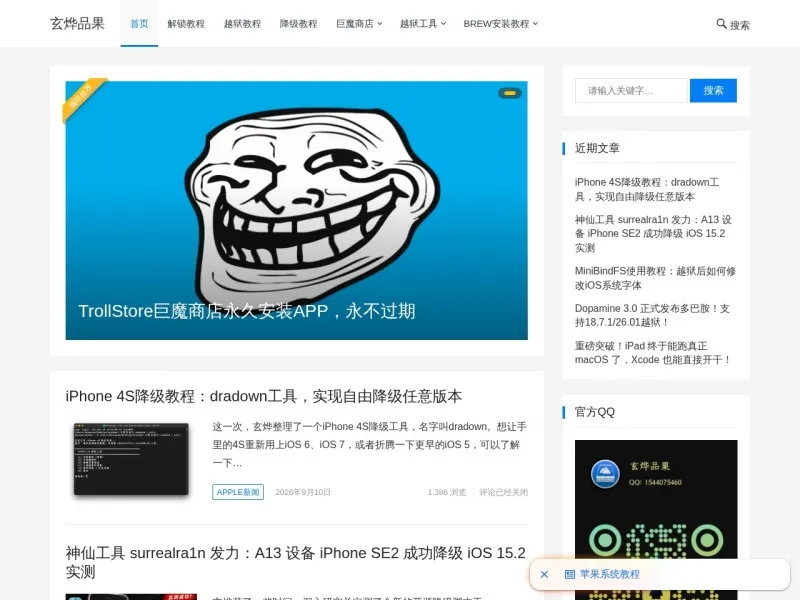
Task: Click the 评论已经关闭 comment status
Action: click(504, 492)
